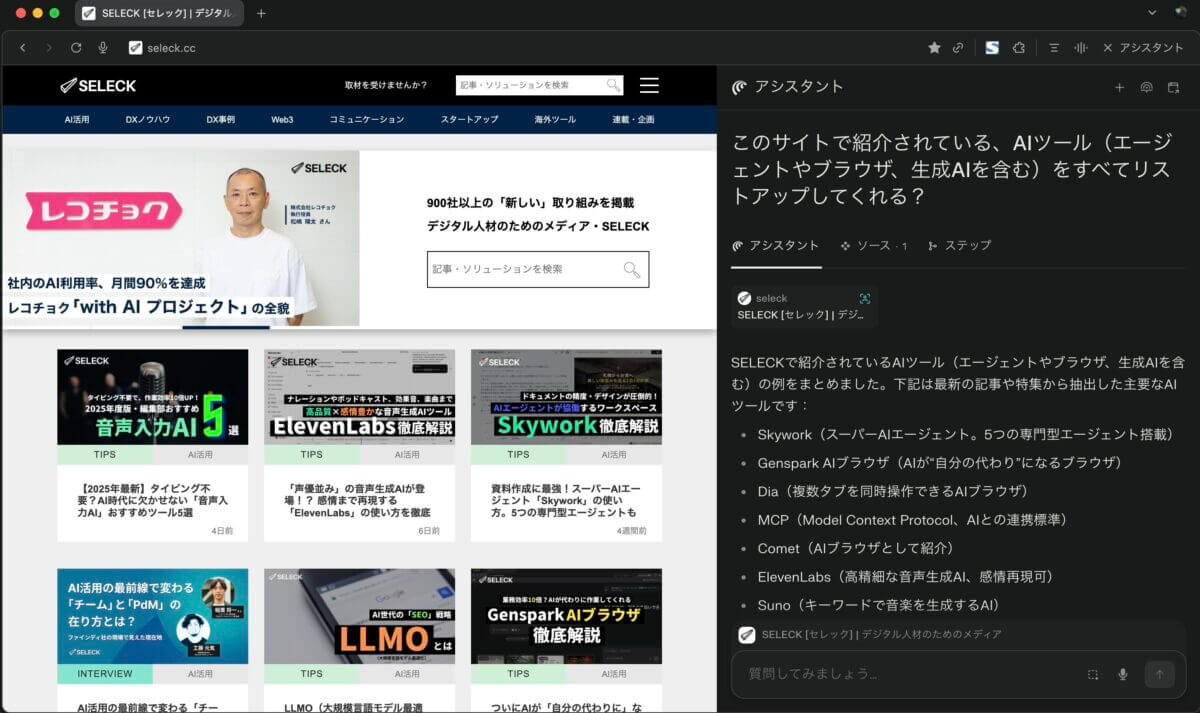The width and height of the screenshot is (1200, 713).
Task: Expand the tab list chevron at top right
Action: (1152, 13)
